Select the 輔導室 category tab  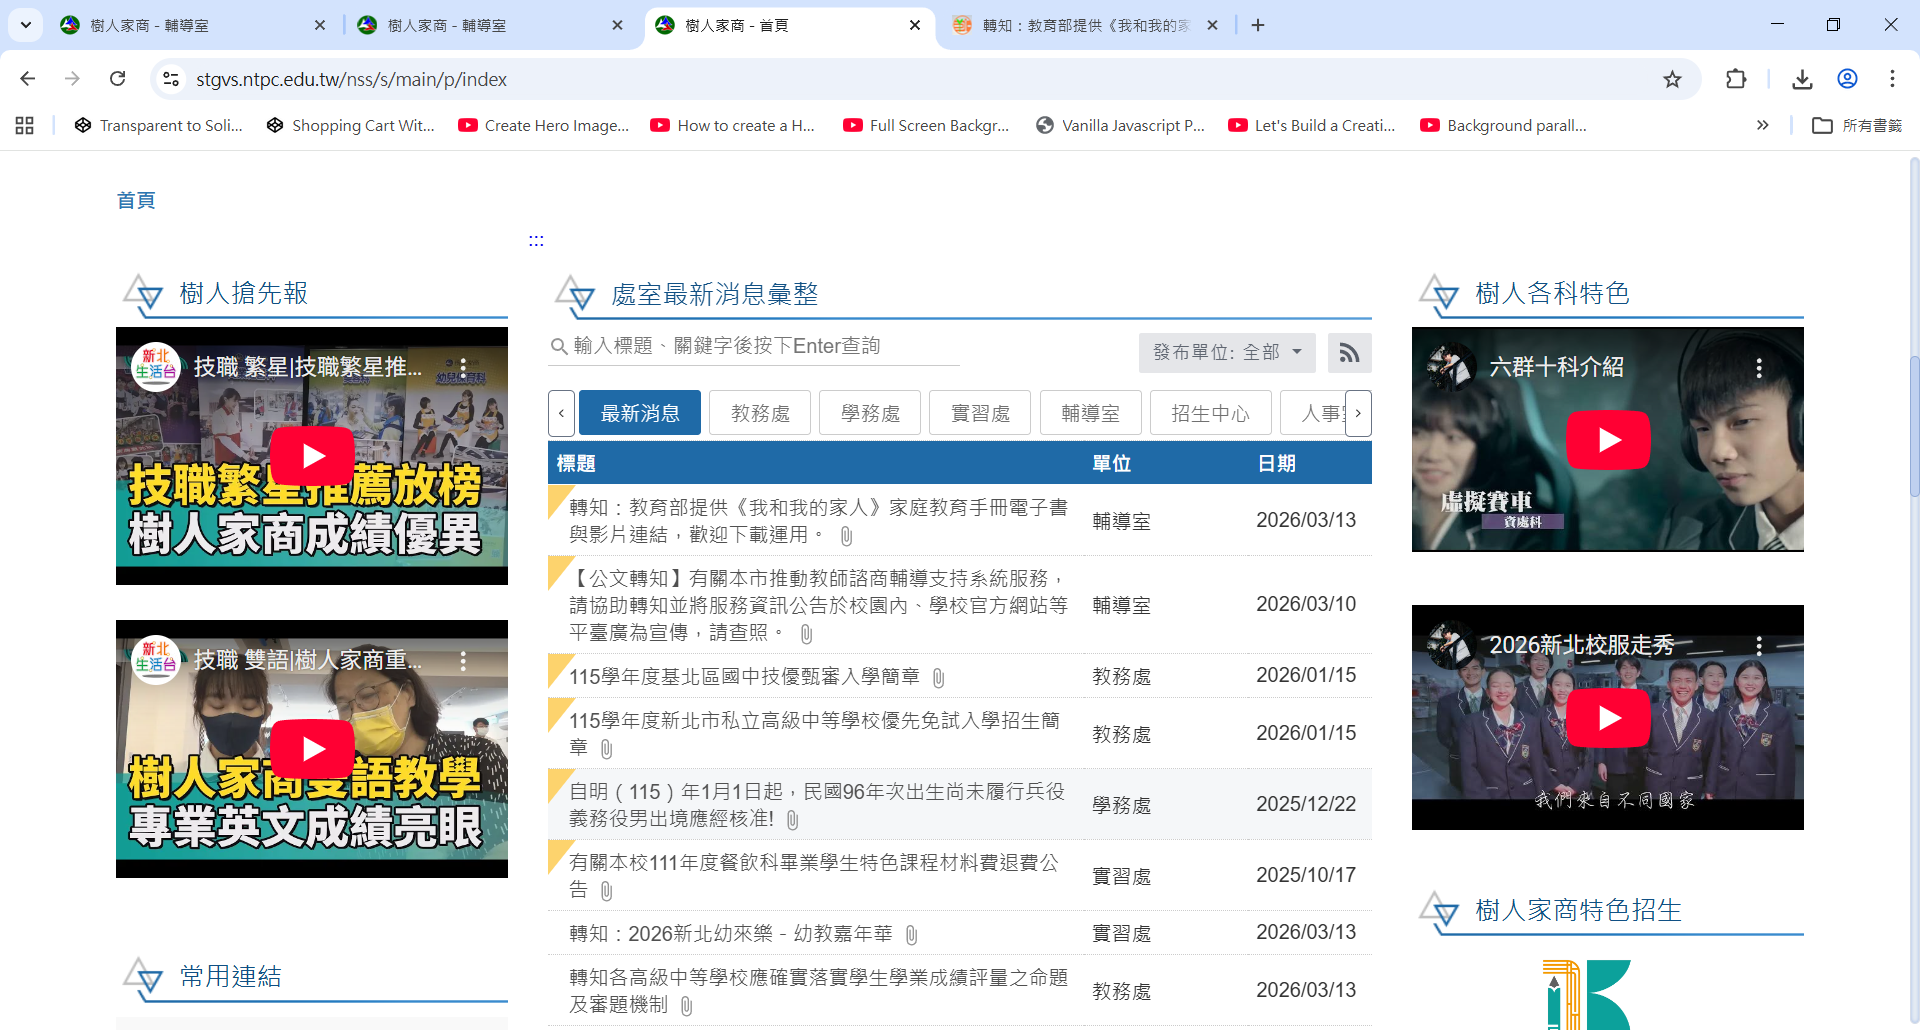1090,413
